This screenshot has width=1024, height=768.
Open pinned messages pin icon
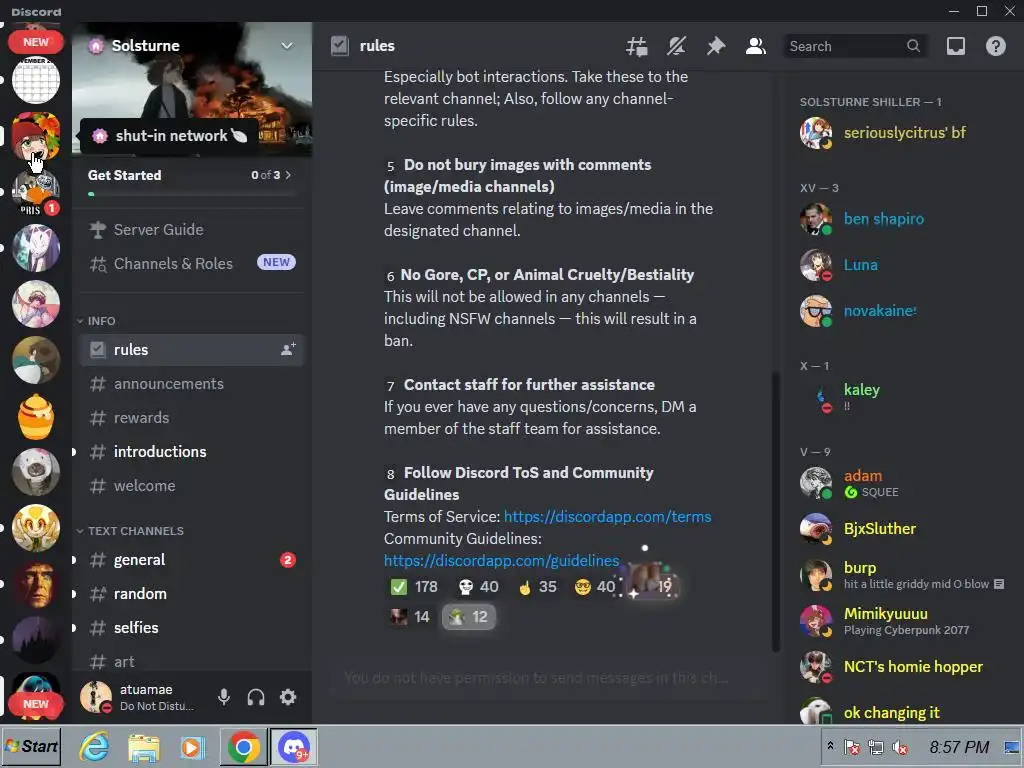[716, 46]
